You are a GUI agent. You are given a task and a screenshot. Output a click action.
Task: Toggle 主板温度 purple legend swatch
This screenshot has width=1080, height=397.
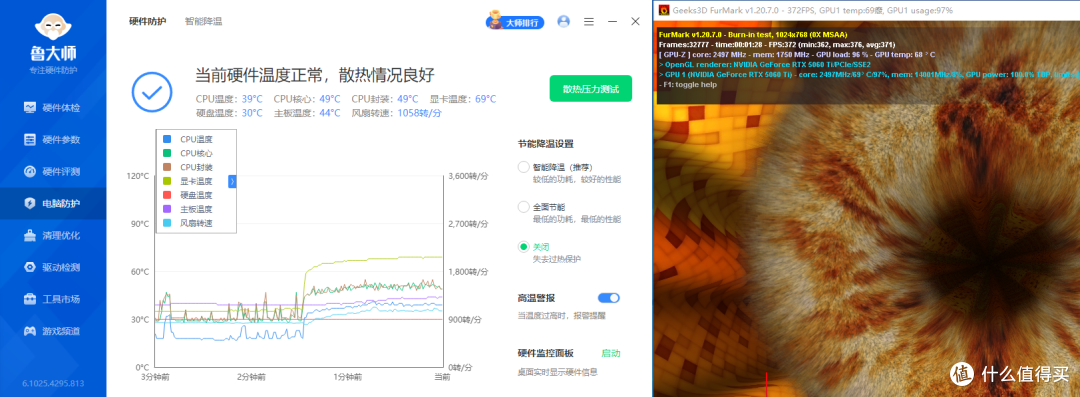[x=167, y=209]
